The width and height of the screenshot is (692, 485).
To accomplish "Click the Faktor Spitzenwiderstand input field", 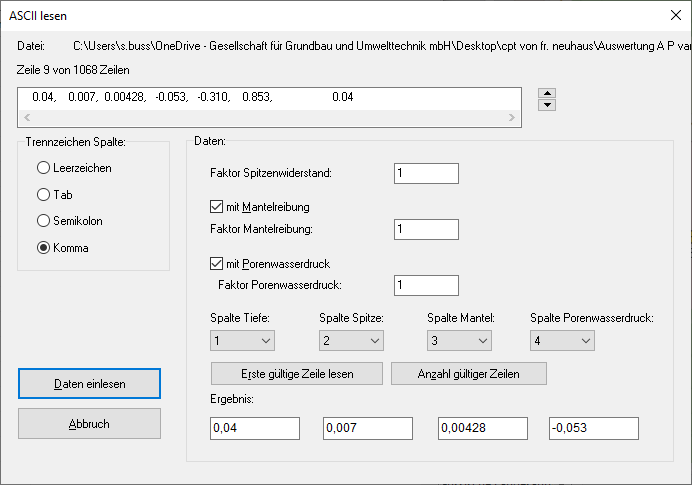I will (426, 173).
